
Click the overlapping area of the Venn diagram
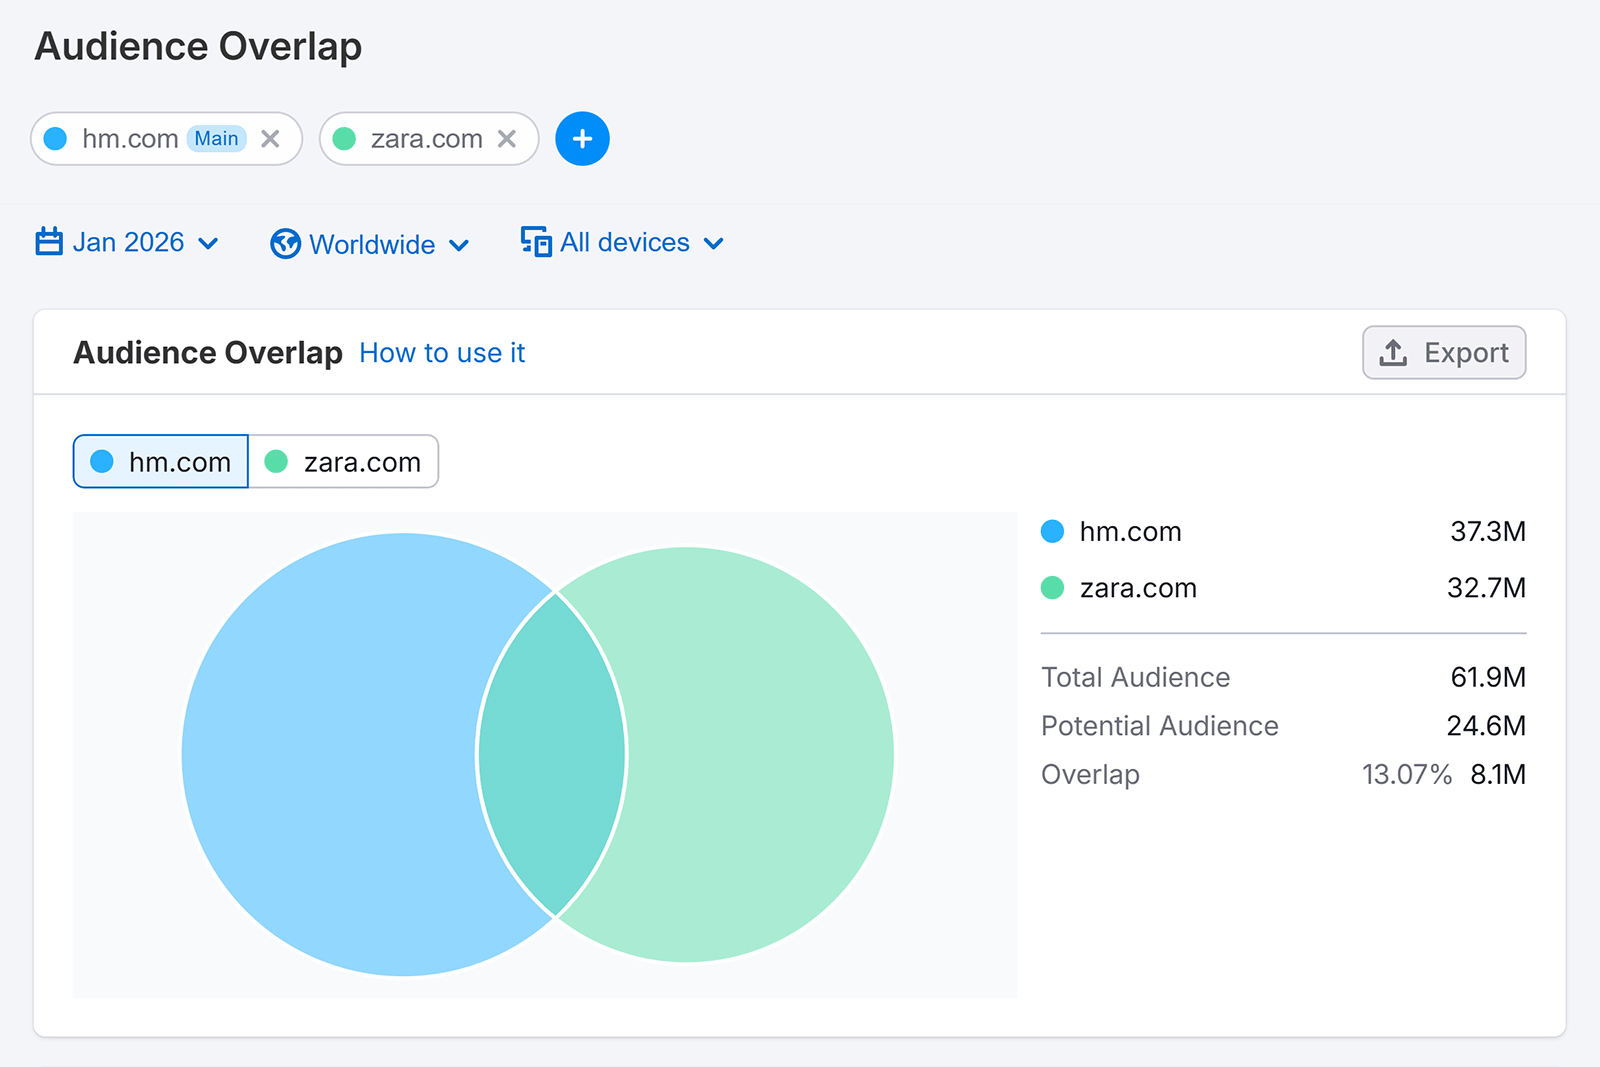(x=552, y=755)
